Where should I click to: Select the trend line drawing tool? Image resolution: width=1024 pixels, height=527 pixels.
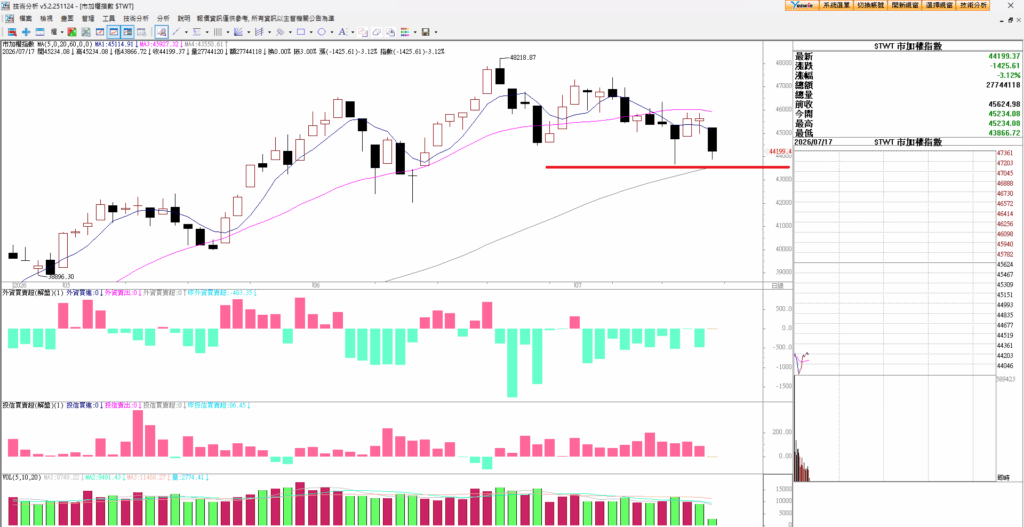pyautogui.click(x=176, y=32)
